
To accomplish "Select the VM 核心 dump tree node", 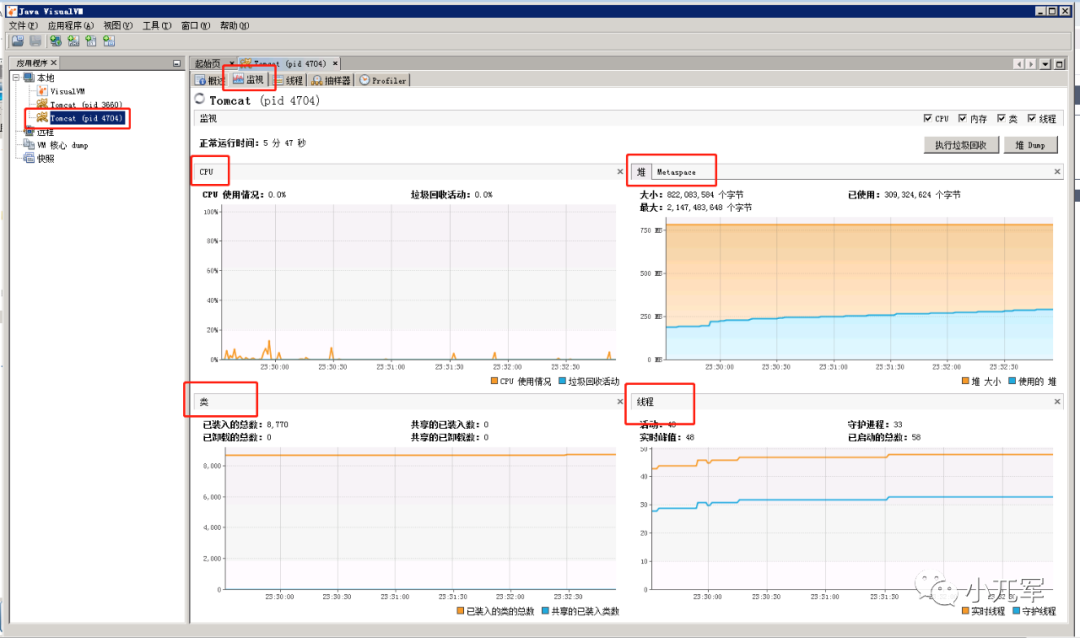I will [63, 145].
